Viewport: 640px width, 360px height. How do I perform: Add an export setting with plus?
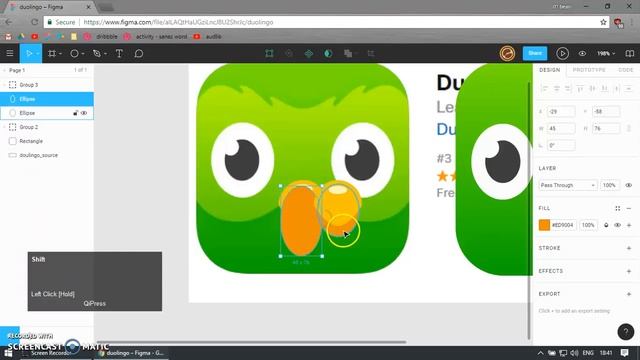[x=629, y=294]
